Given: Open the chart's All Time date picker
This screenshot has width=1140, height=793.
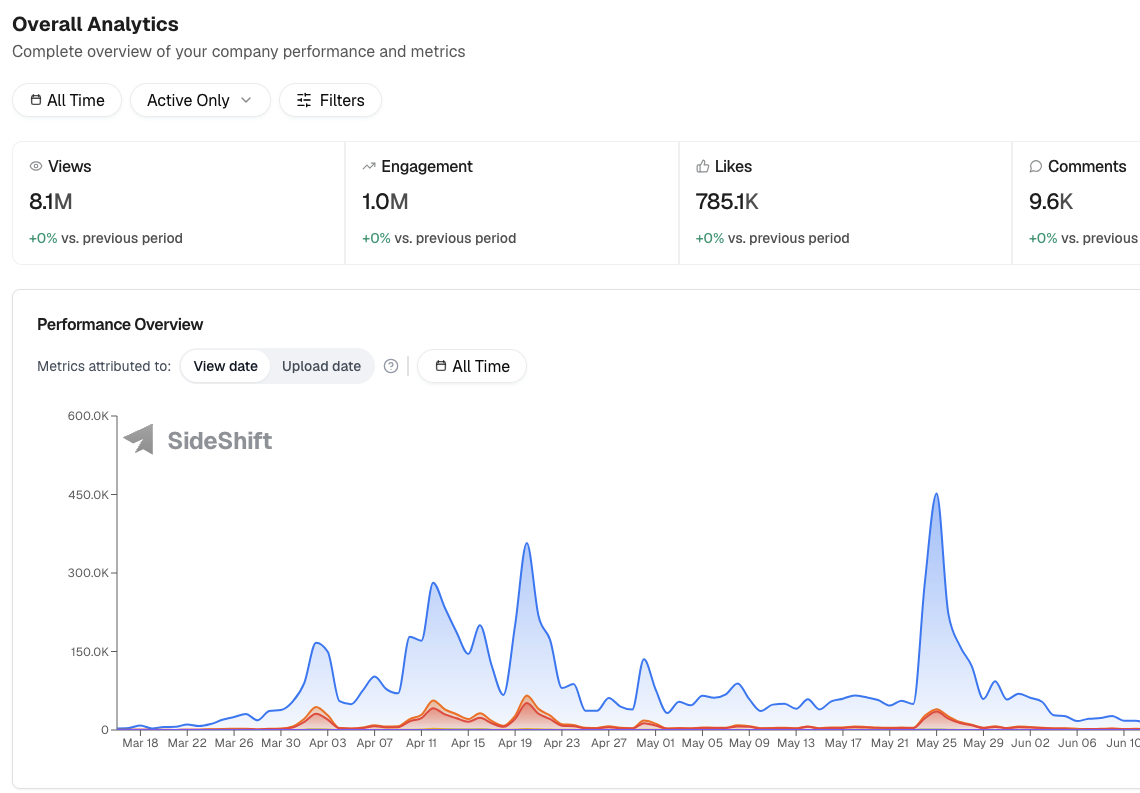Looking at the screenshot, I should coord(472,366).
